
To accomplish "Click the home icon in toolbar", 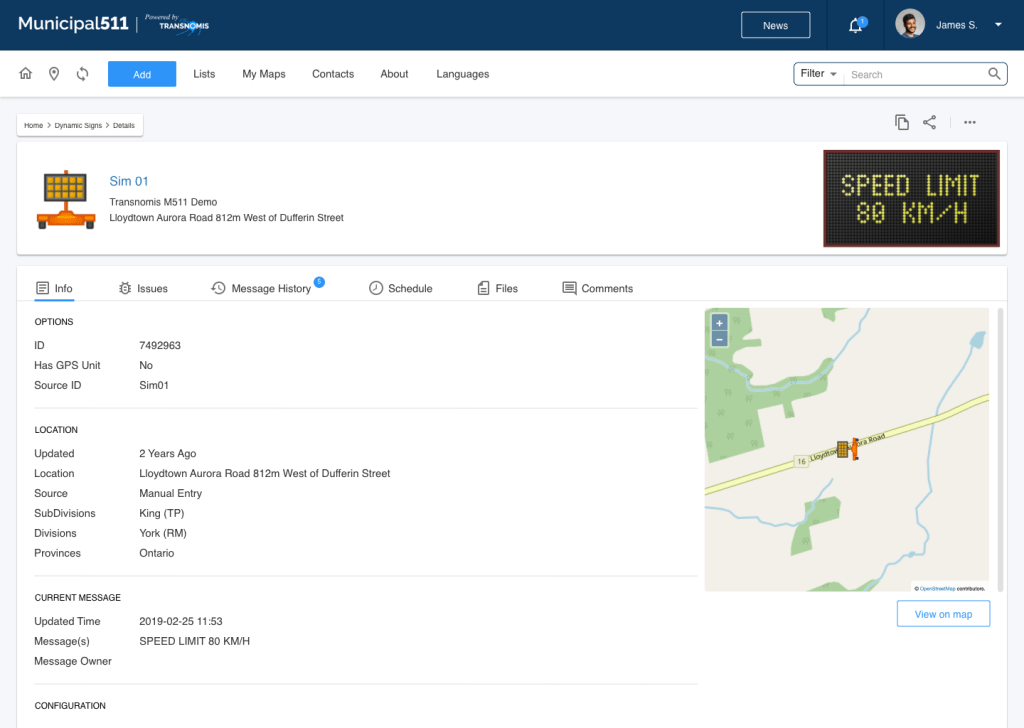I will [26, 74].
